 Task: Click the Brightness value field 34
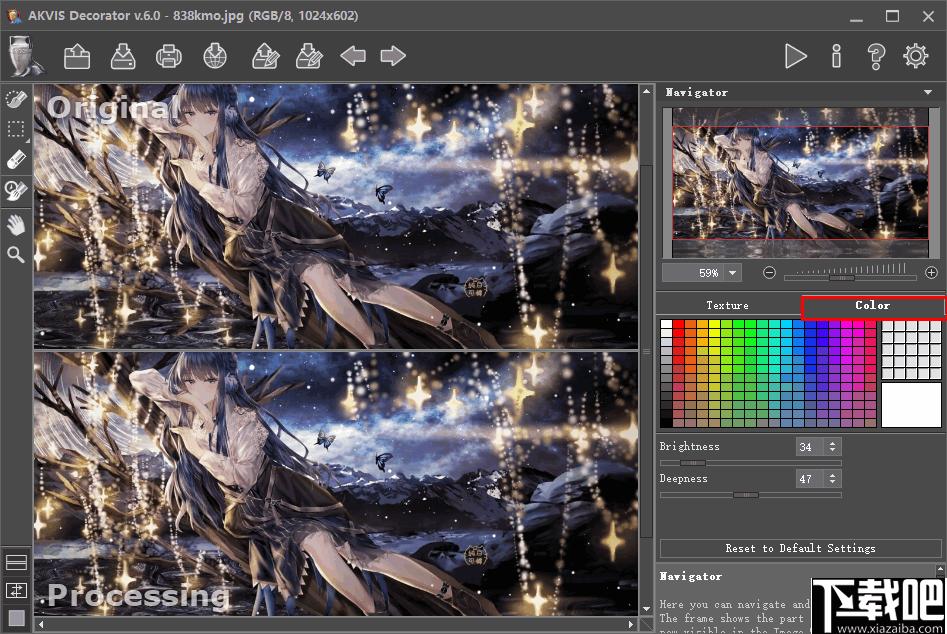(x=809, y=447)
